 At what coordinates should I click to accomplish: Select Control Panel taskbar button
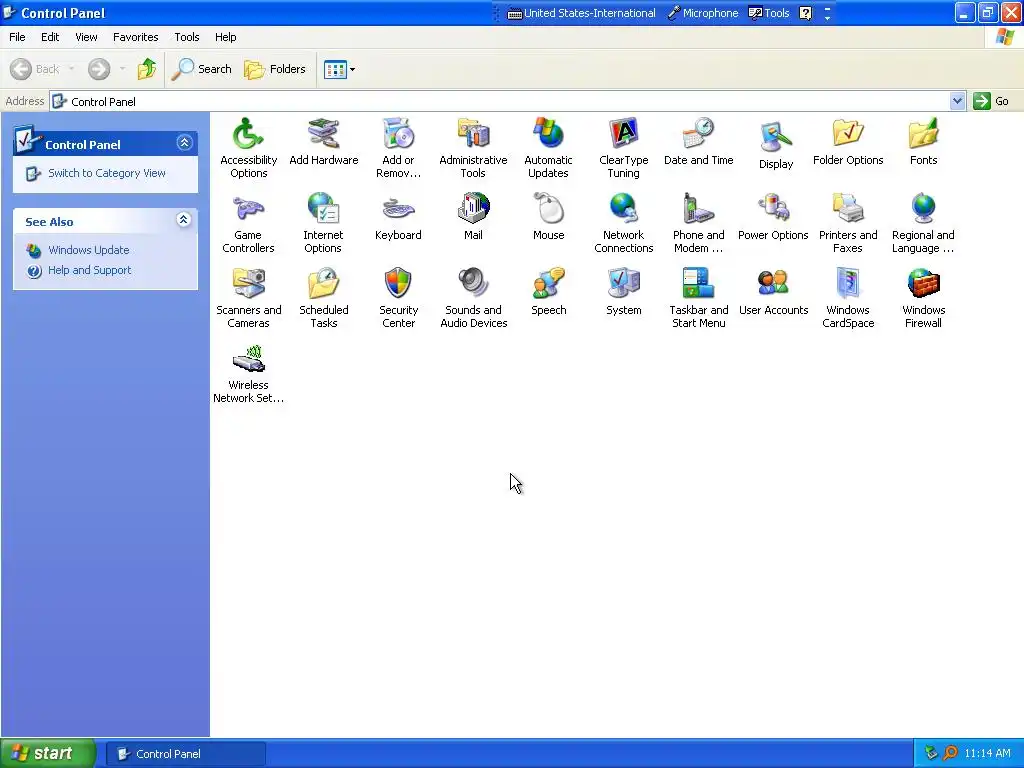pos(185,754)
